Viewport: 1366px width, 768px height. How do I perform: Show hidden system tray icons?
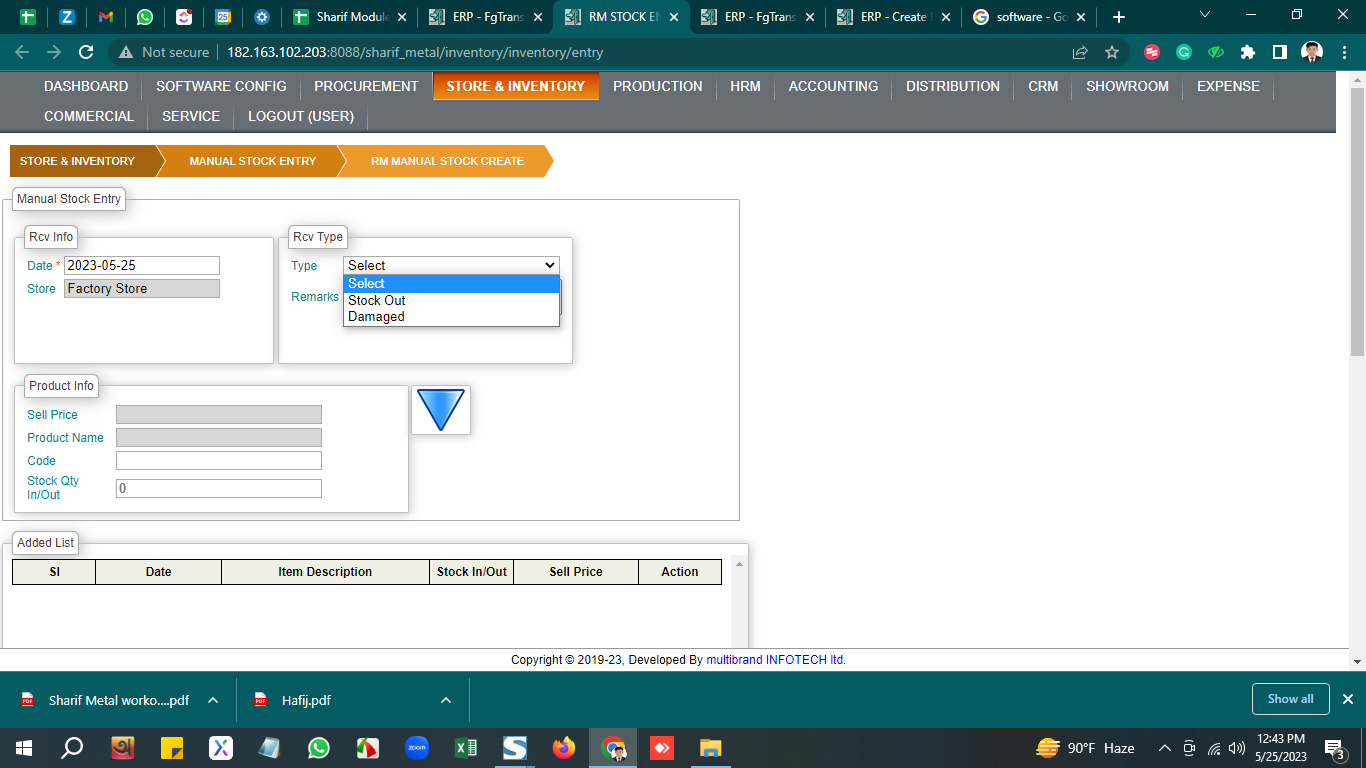[1164, 748]
